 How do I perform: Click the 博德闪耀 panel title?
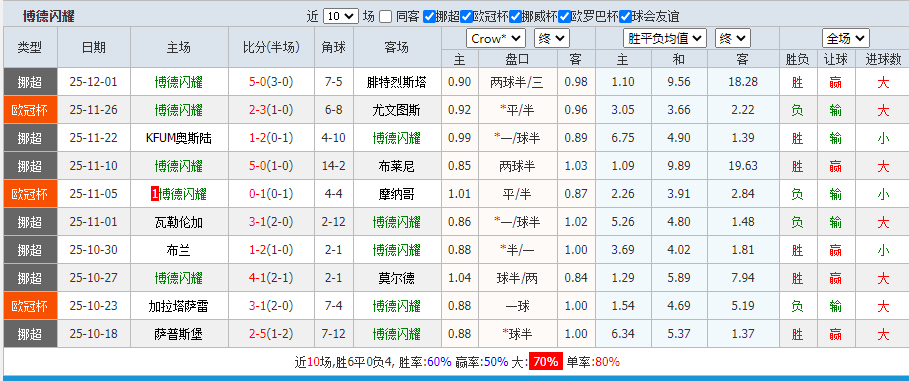click(x=49, y=16)
